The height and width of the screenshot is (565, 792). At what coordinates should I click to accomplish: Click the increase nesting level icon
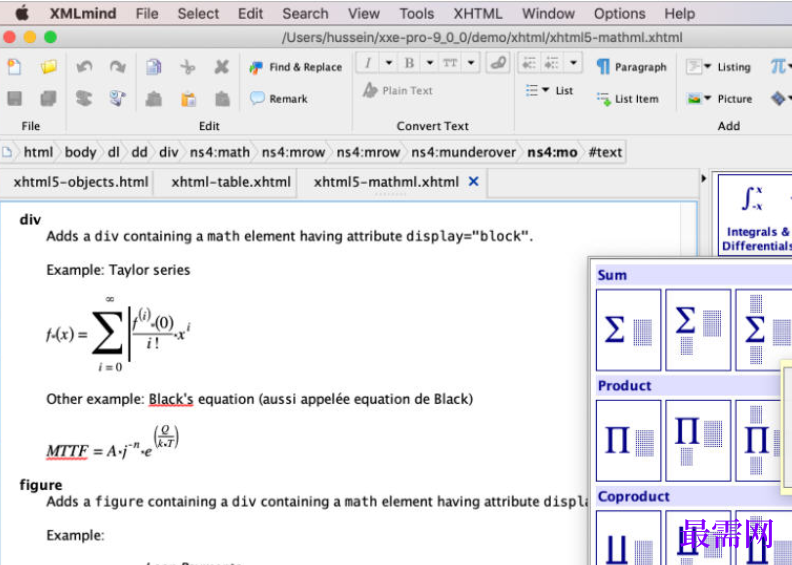(551, 63)
